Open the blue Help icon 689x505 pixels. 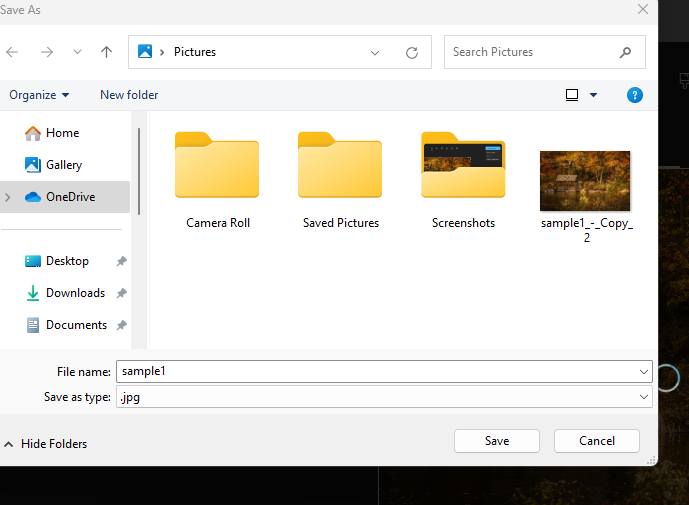coord(635,95)
